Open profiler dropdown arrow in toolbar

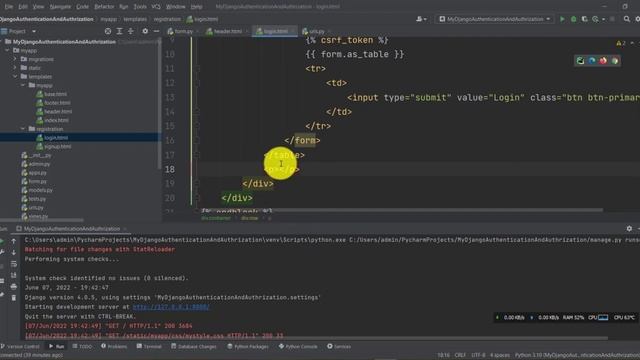coord(603,19)
